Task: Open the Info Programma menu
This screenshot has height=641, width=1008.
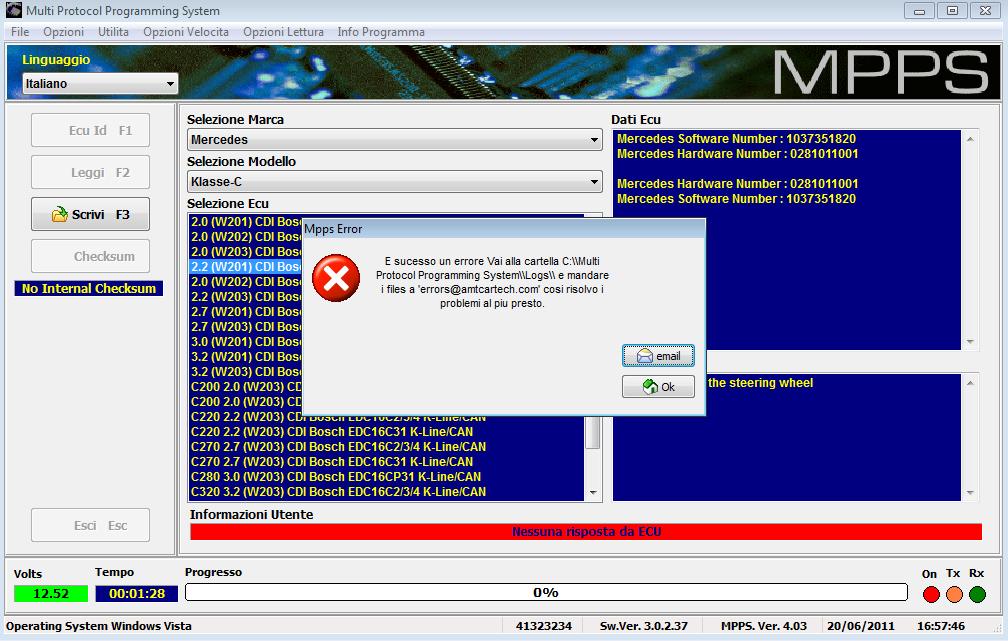Action: 381,32
